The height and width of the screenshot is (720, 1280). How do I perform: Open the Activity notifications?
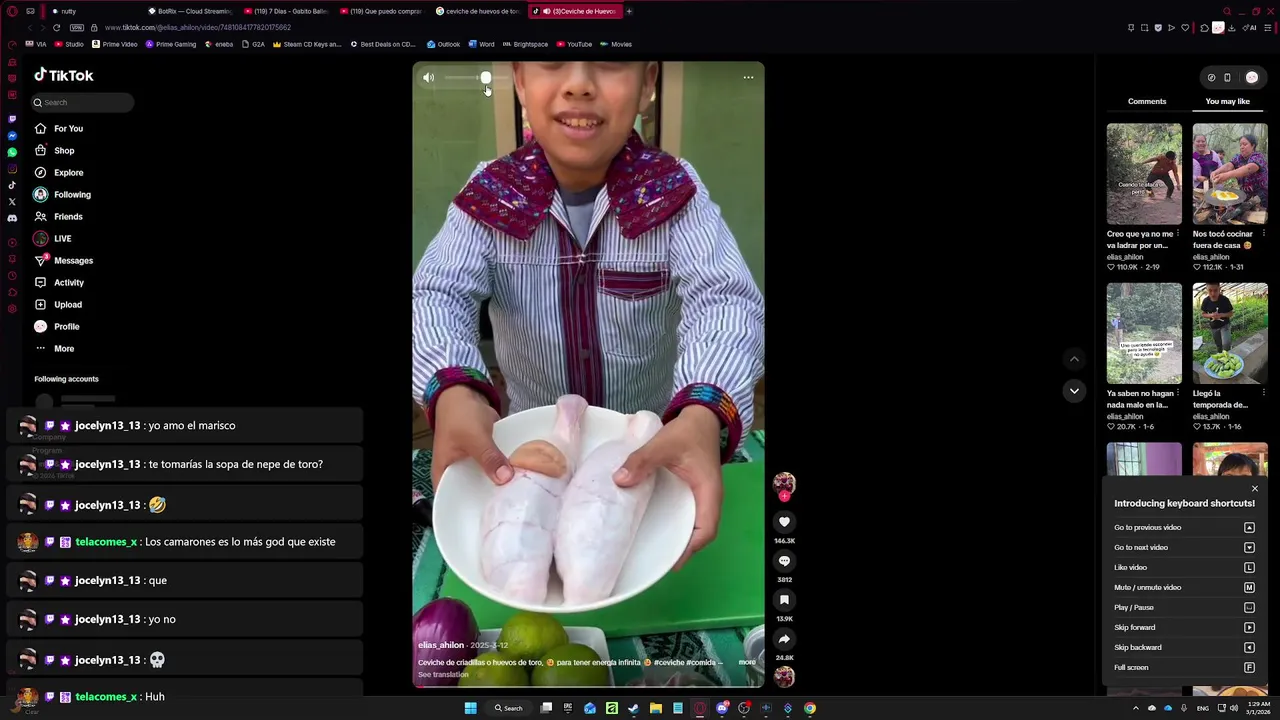(59, 283)
